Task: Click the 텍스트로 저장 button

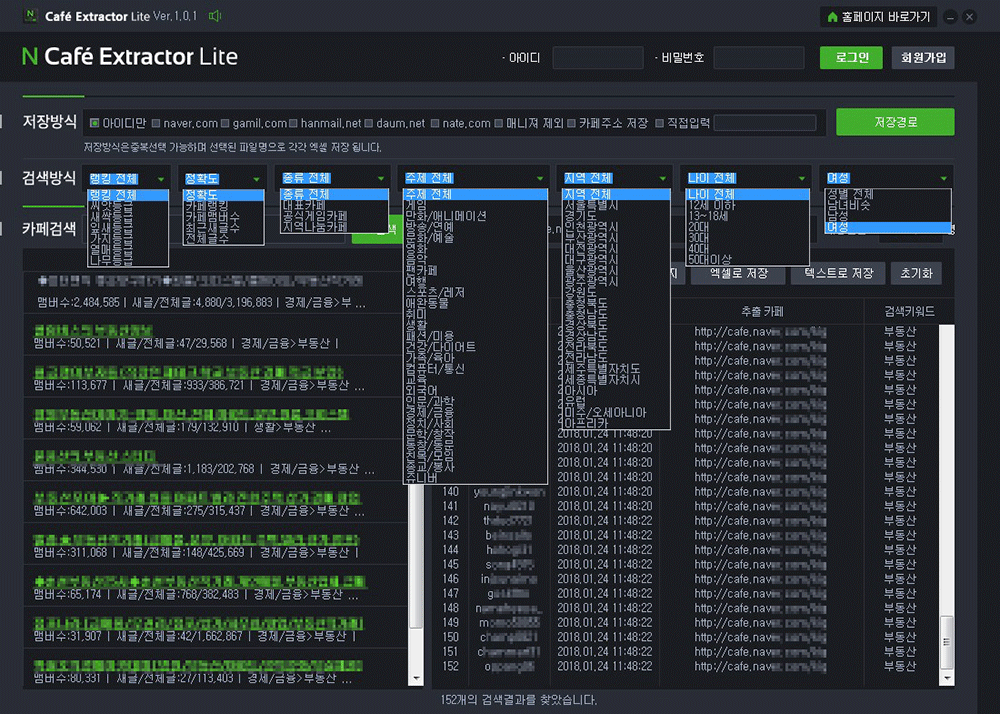Action: 838,273
